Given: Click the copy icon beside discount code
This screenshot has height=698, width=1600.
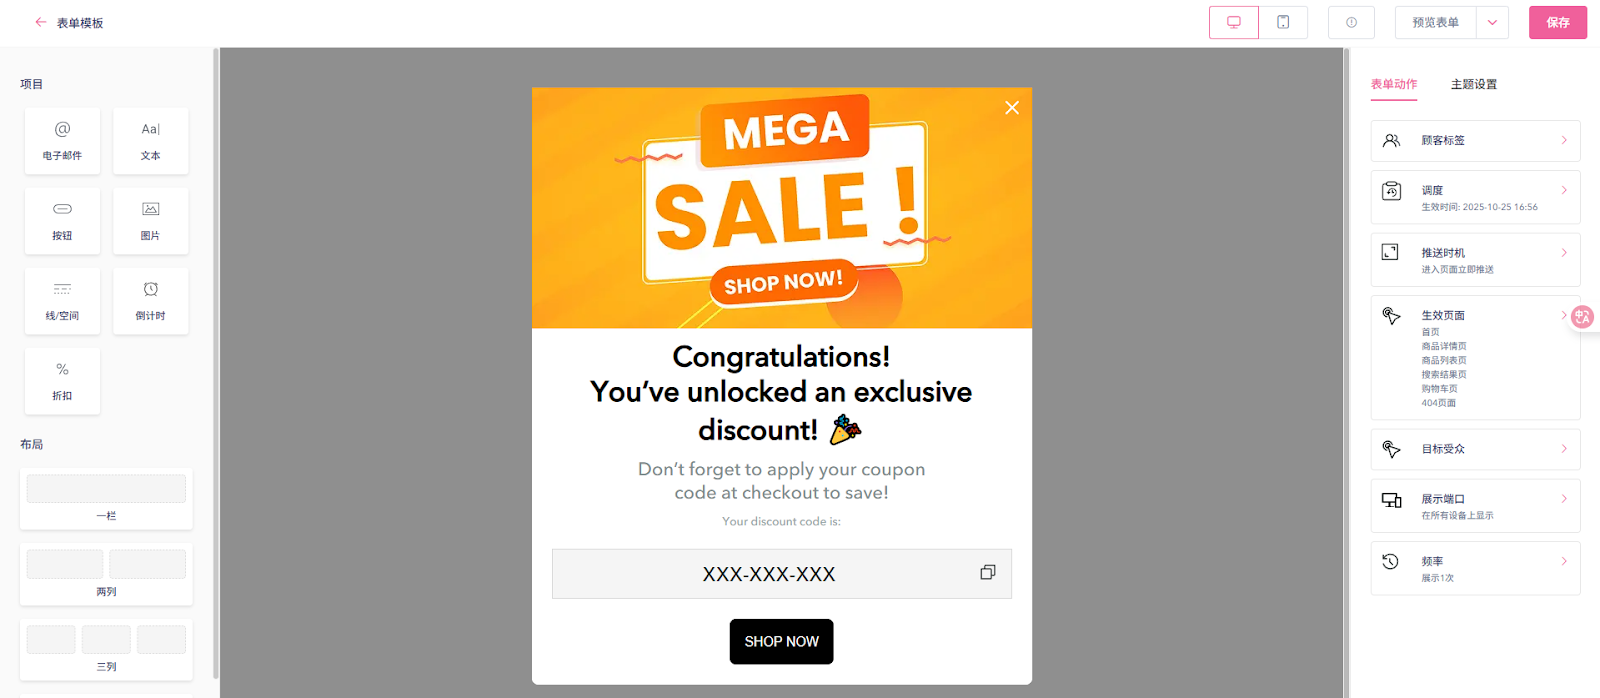Looking at the screenshot, I should point(988,573).
